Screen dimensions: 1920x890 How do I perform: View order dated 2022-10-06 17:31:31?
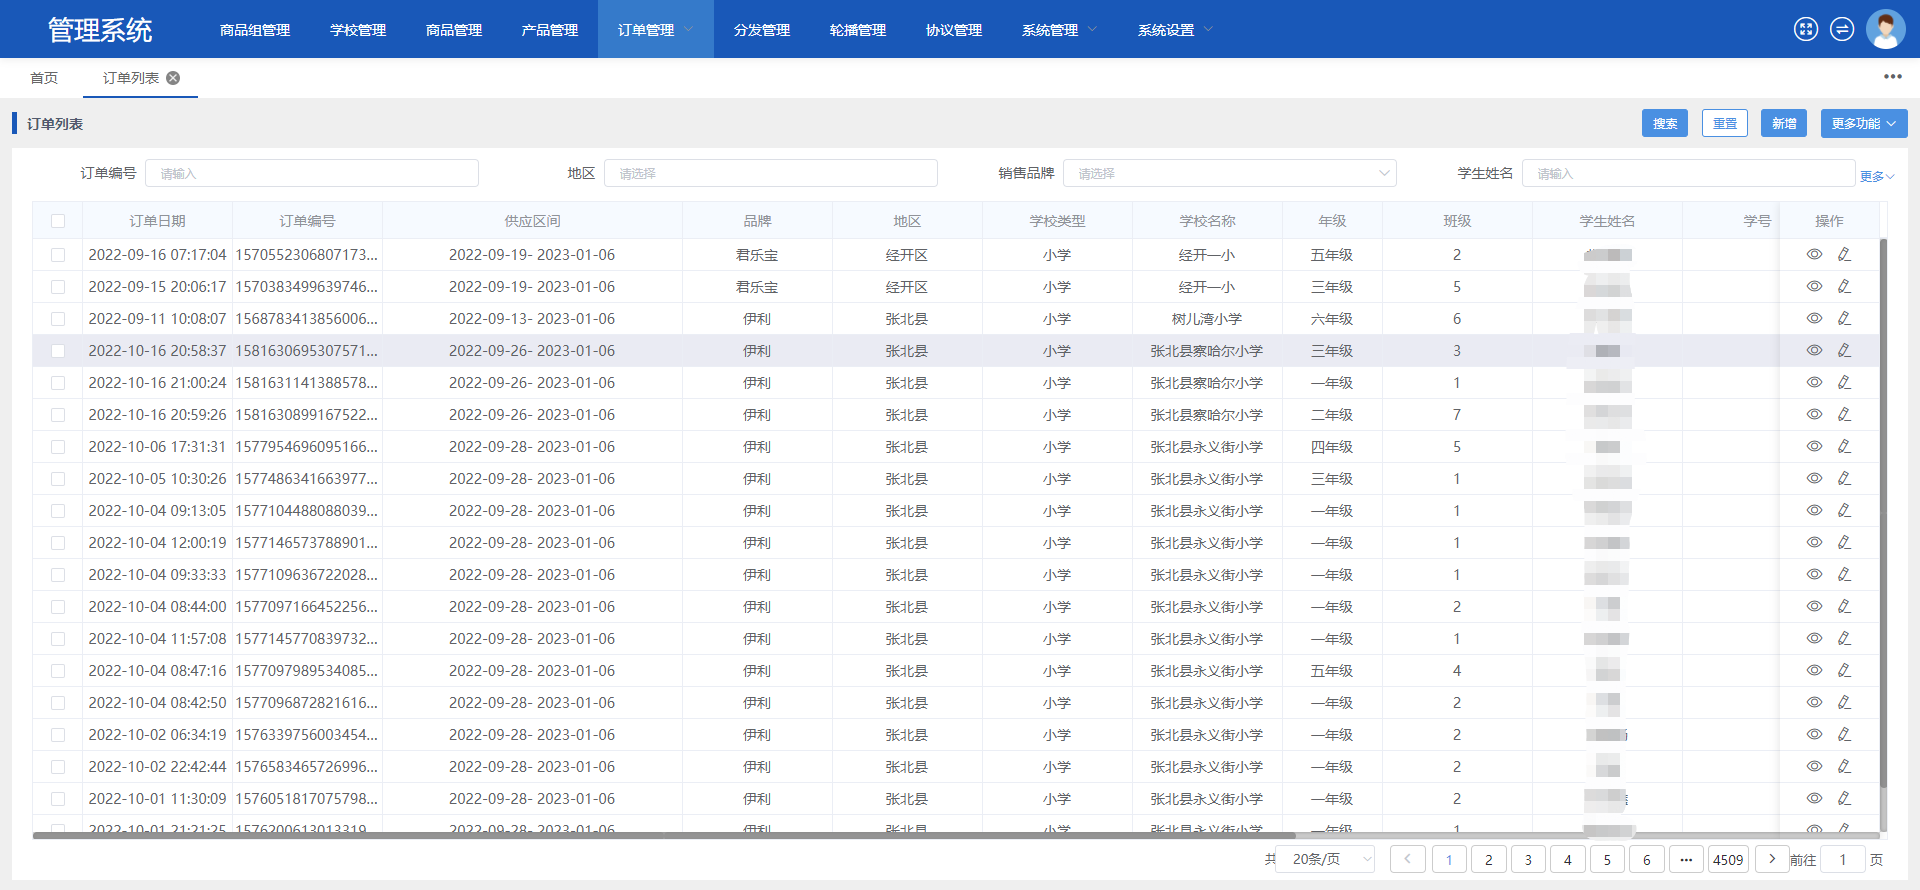[x=1814, y=446]
